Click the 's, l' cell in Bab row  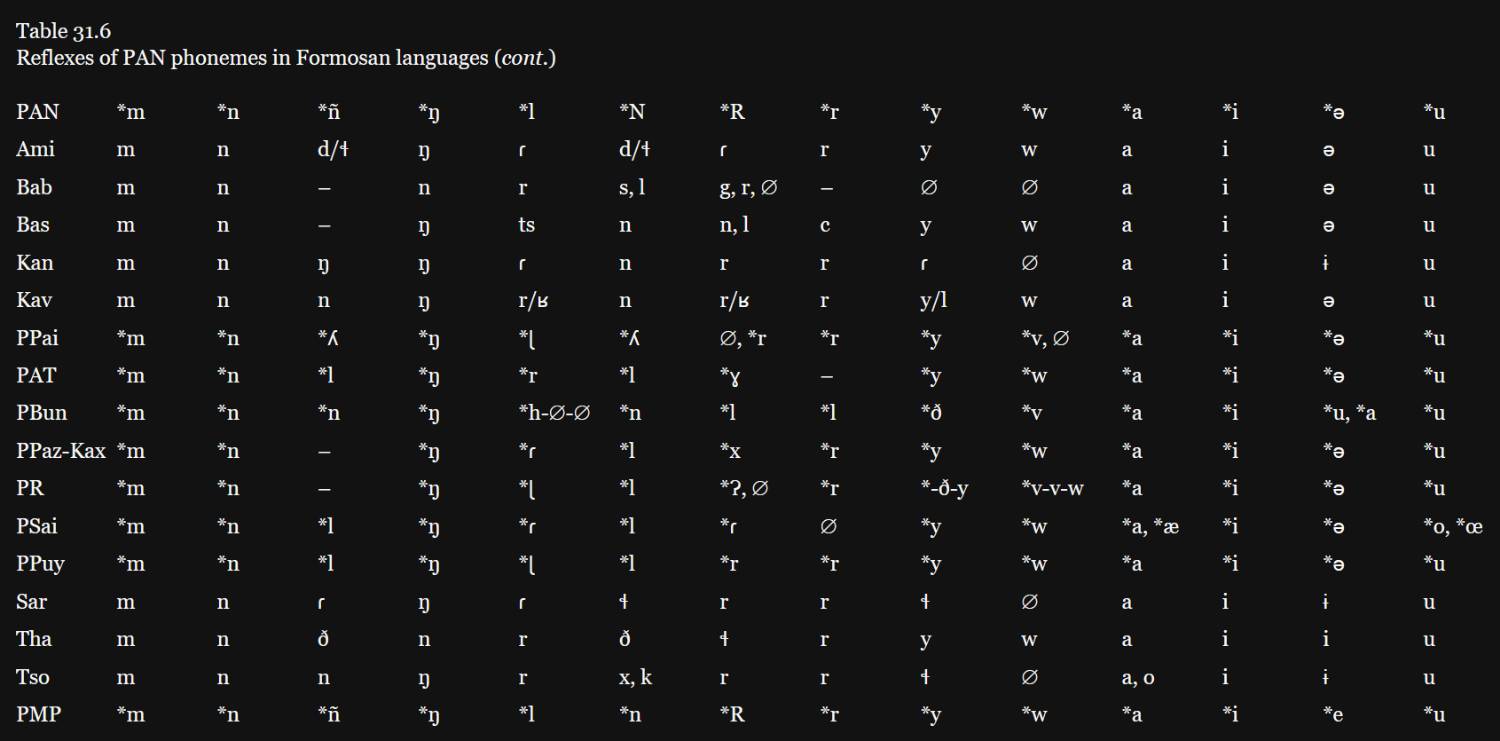[632, 187]
